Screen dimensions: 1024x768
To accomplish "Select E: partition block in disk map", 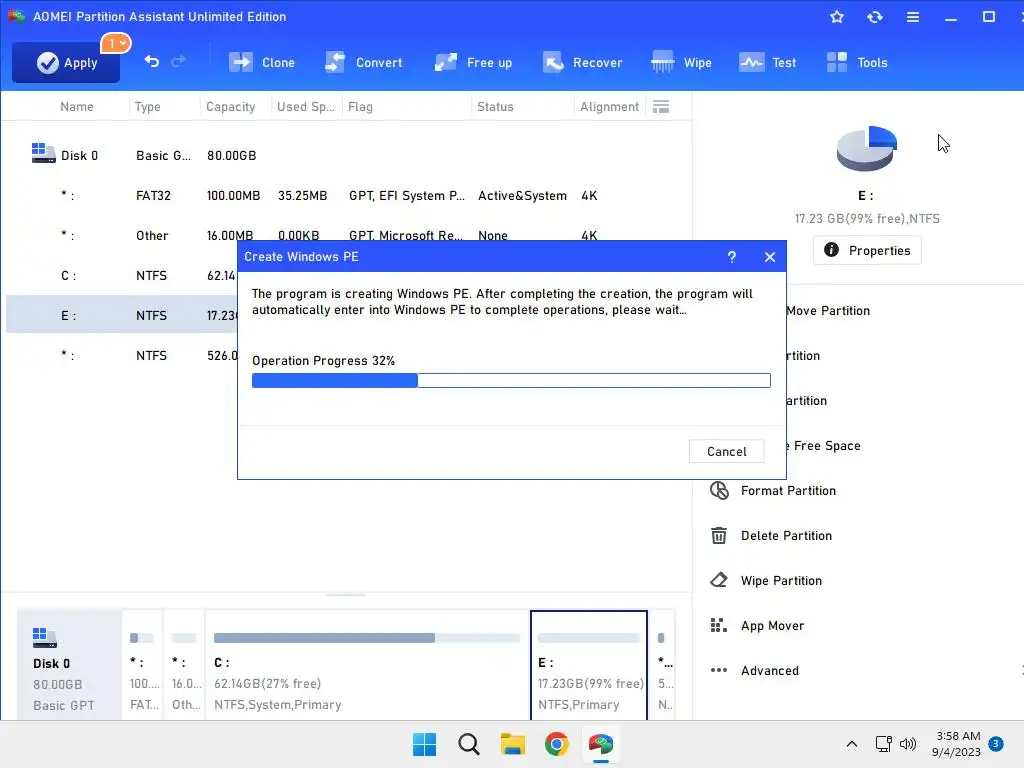I will pos(589,665).
